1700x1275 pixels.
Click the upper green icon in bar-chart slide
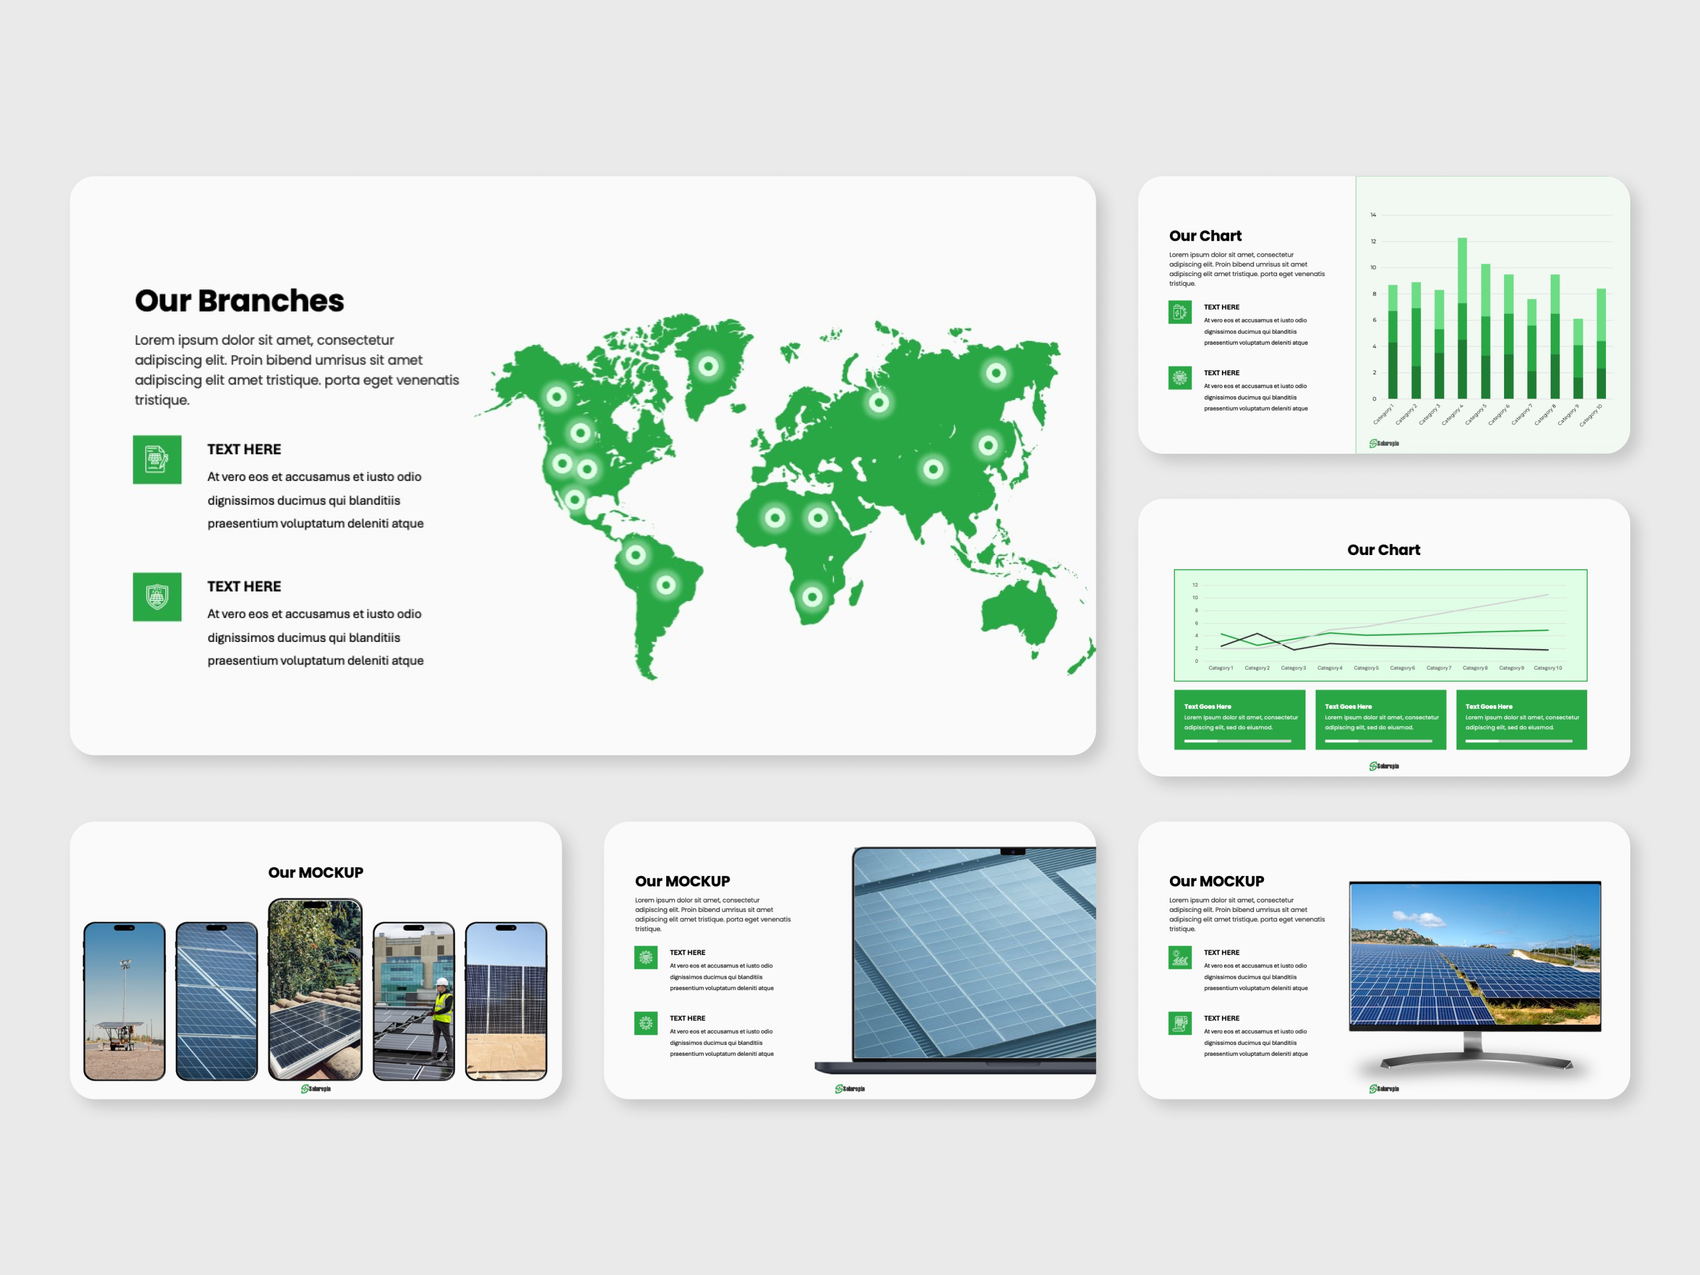(1180, 312)
